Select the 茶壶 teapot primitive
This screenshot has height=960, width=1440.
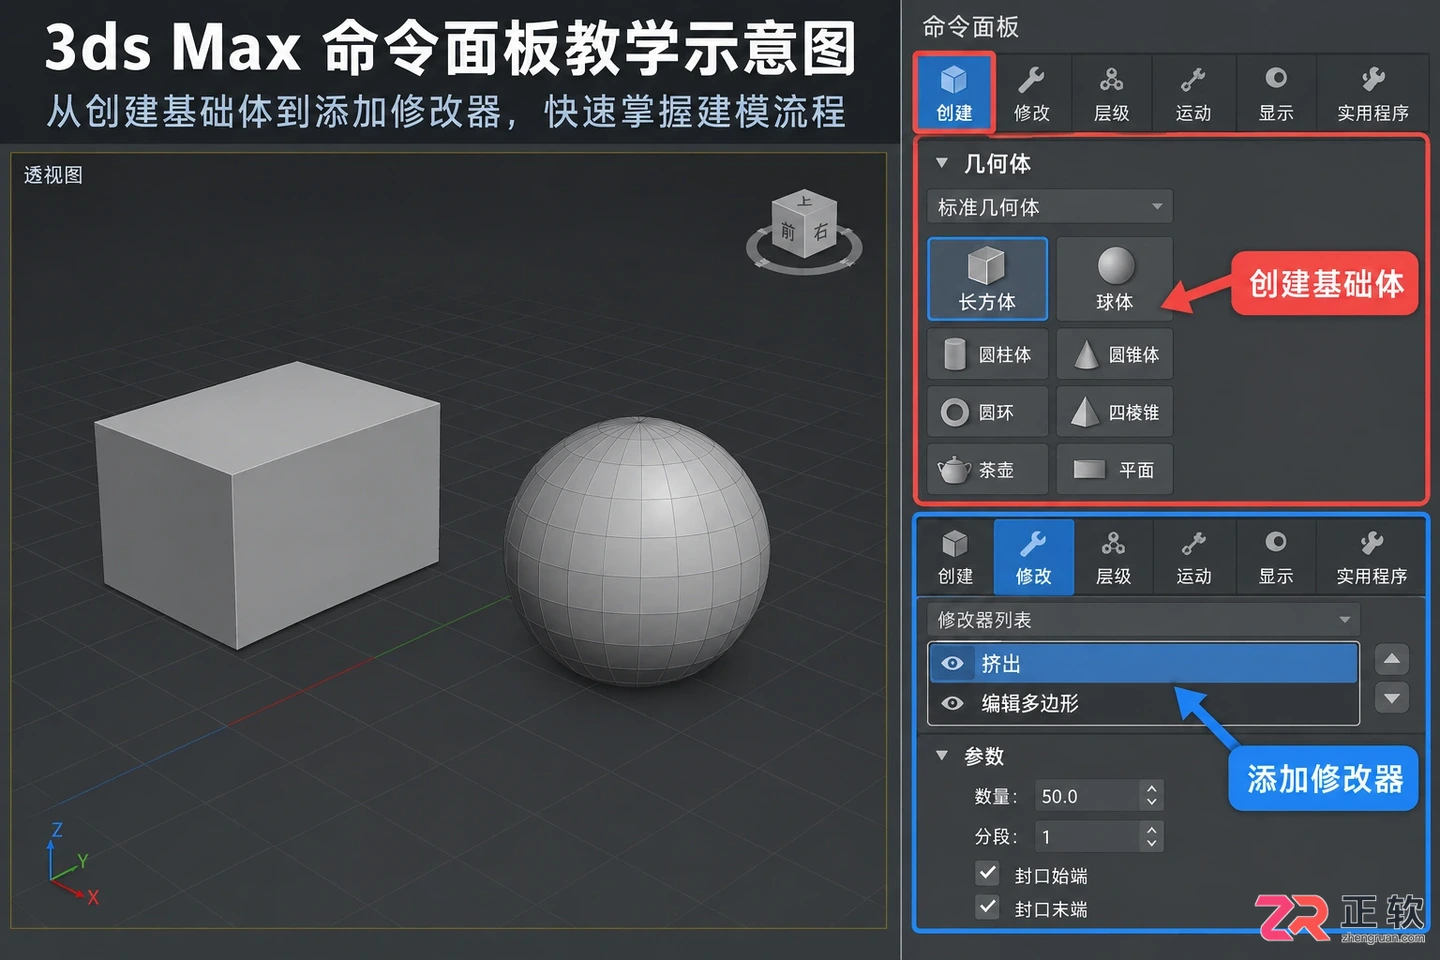pyautogui.click(x=987, y=469)
